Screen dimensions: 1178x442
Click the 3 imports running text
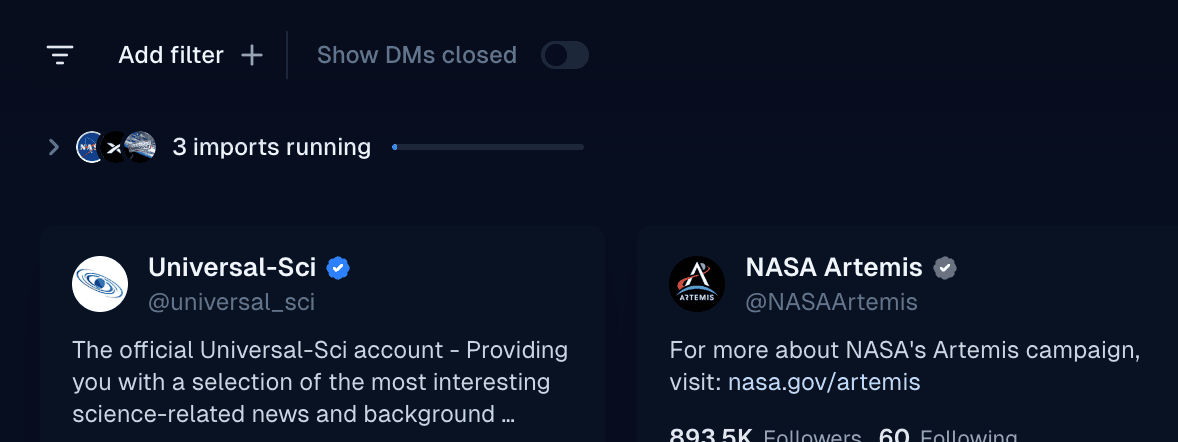tap(271, 148)
